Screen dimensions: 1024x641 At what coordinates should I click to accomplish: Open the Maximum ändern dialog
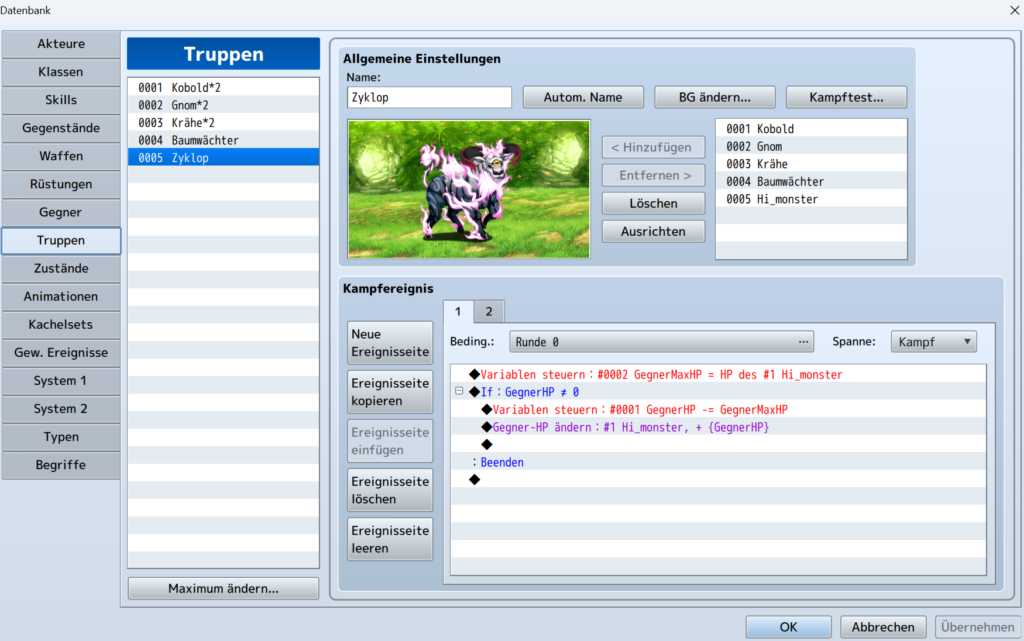(x=222, y=588)
